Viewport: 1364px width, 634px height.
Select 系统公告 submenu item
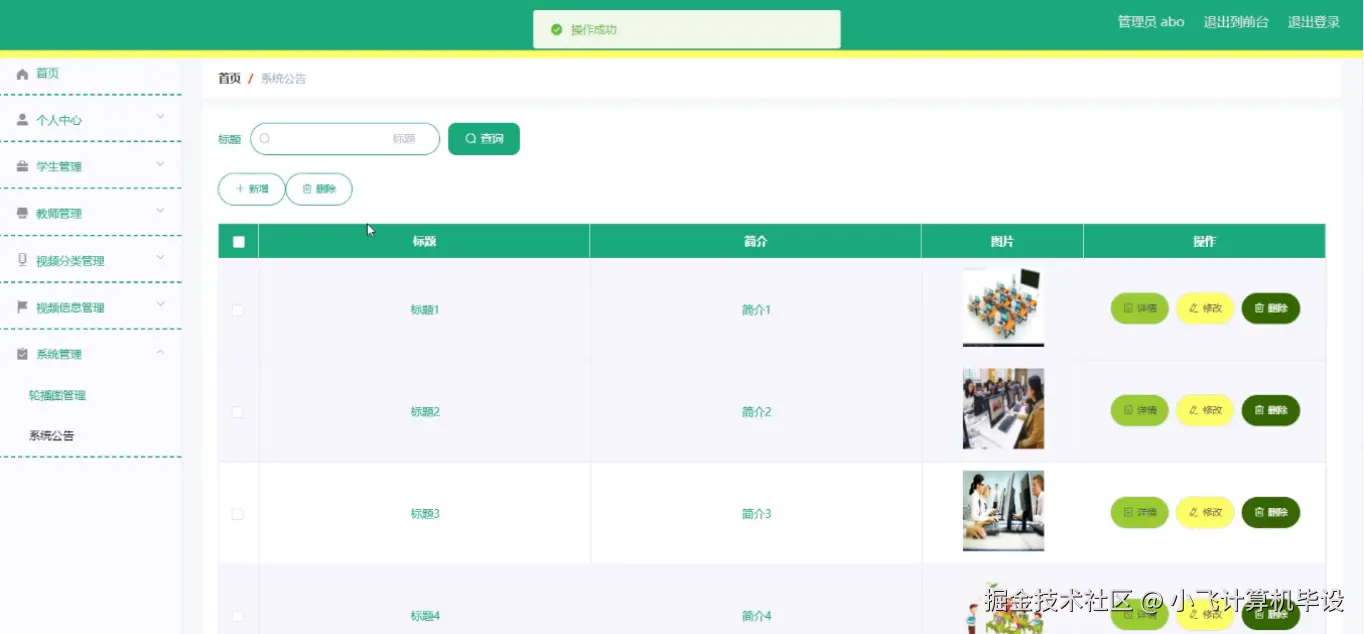point(52,436)
